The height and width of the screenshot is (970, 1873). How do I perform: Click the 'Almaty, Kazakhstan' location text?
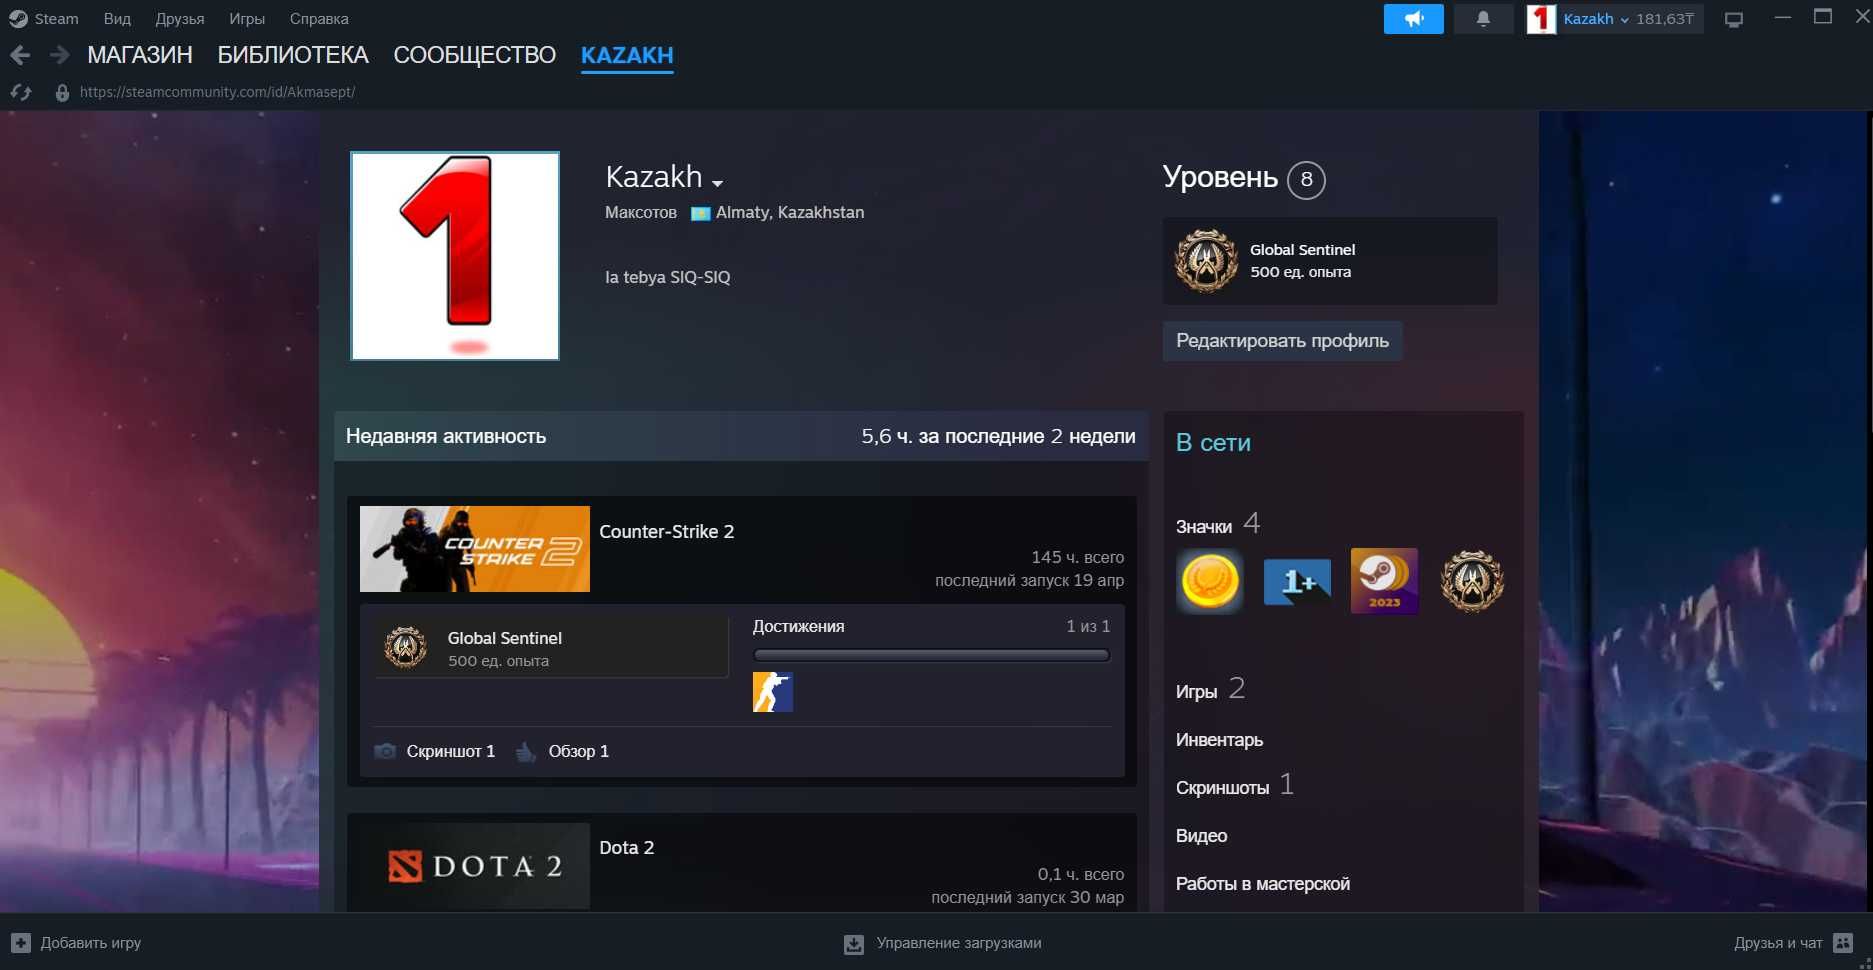tap(790, 212)
